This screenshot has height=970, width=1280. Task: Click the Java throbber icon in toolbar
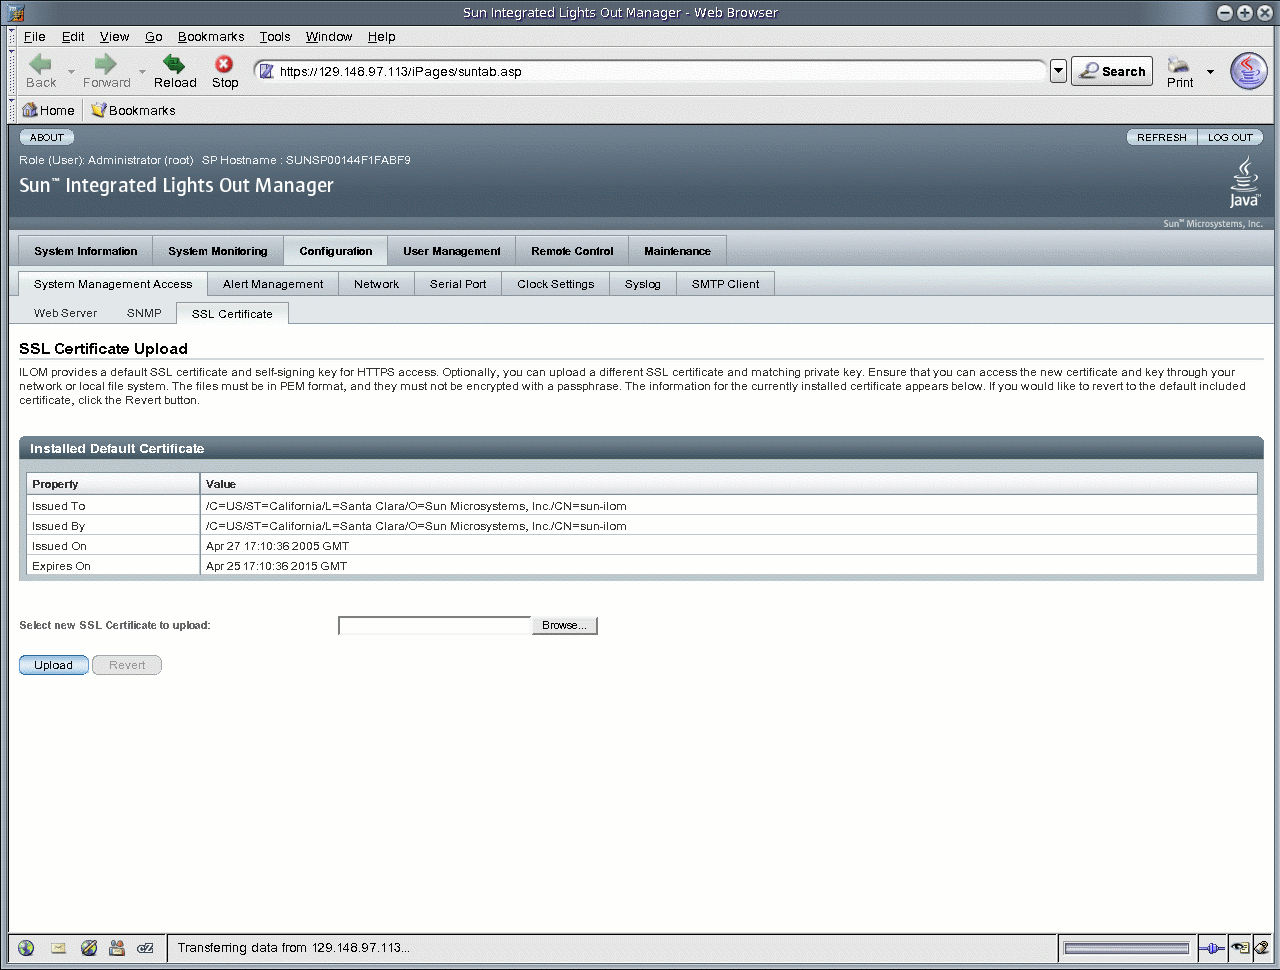tap(1248, 71)
